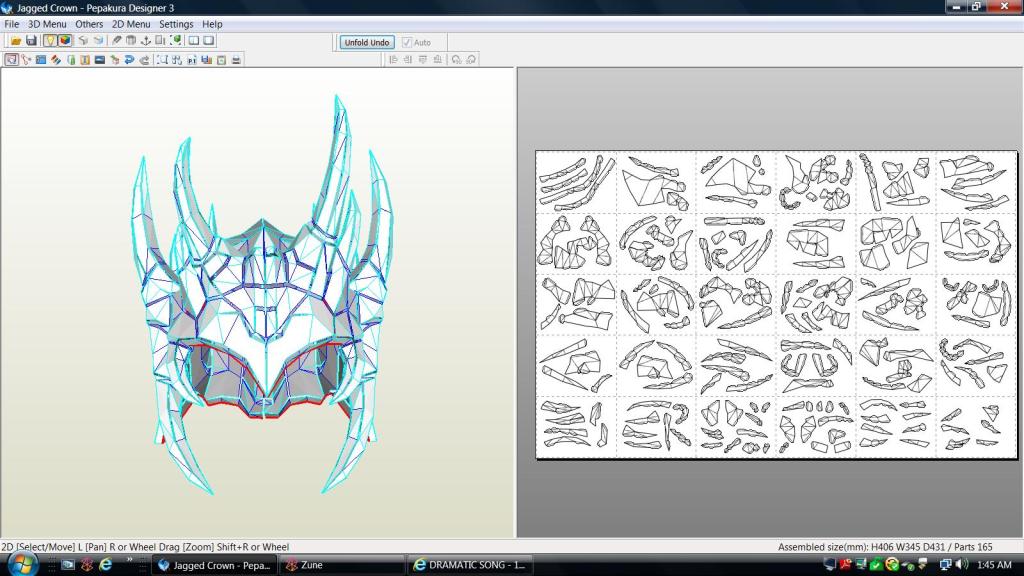Click the red and blue striped icon
Image resolution: width=1024 pixels, height=576 pixels.
pyautogui.click(x=56, y=60)
